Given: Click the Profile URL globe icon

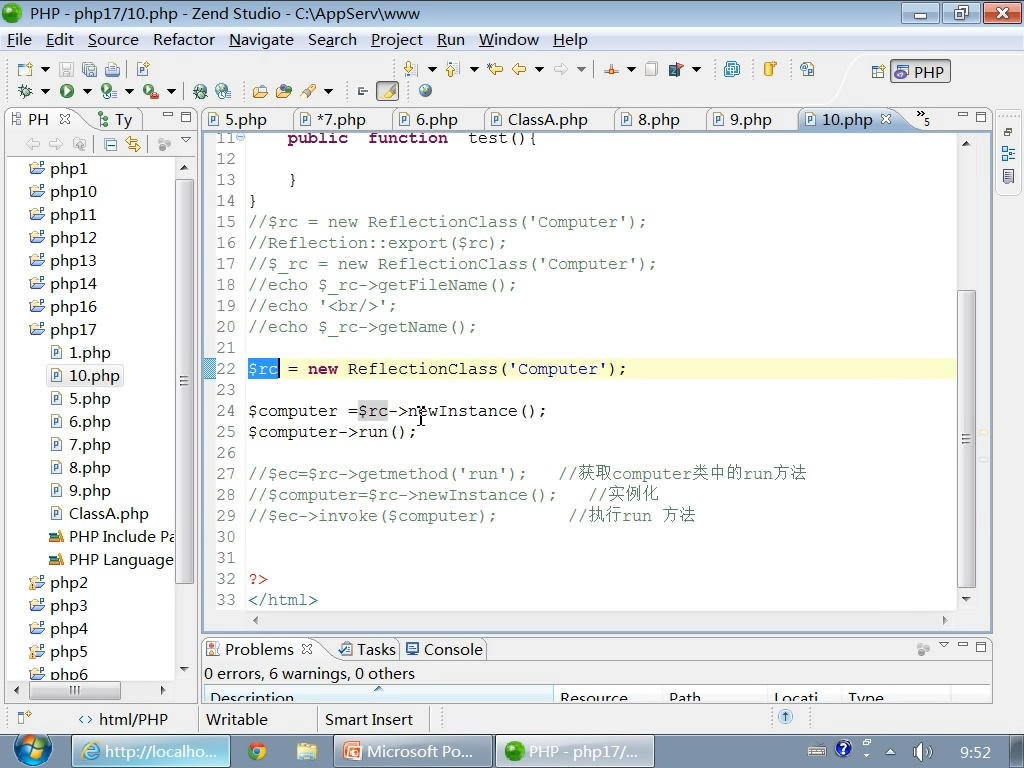Looking at the screenshot, I should click(223, 91).
